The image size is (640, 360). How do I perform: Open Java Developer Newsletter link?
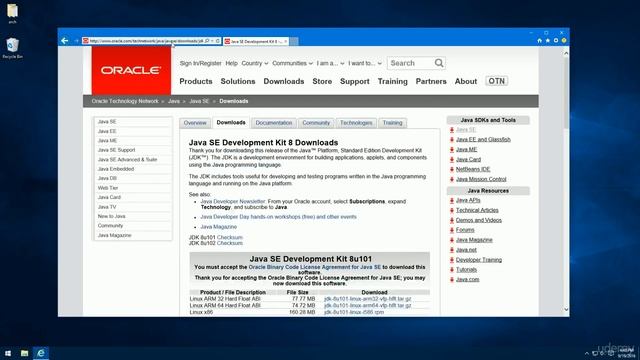point(233,201)
